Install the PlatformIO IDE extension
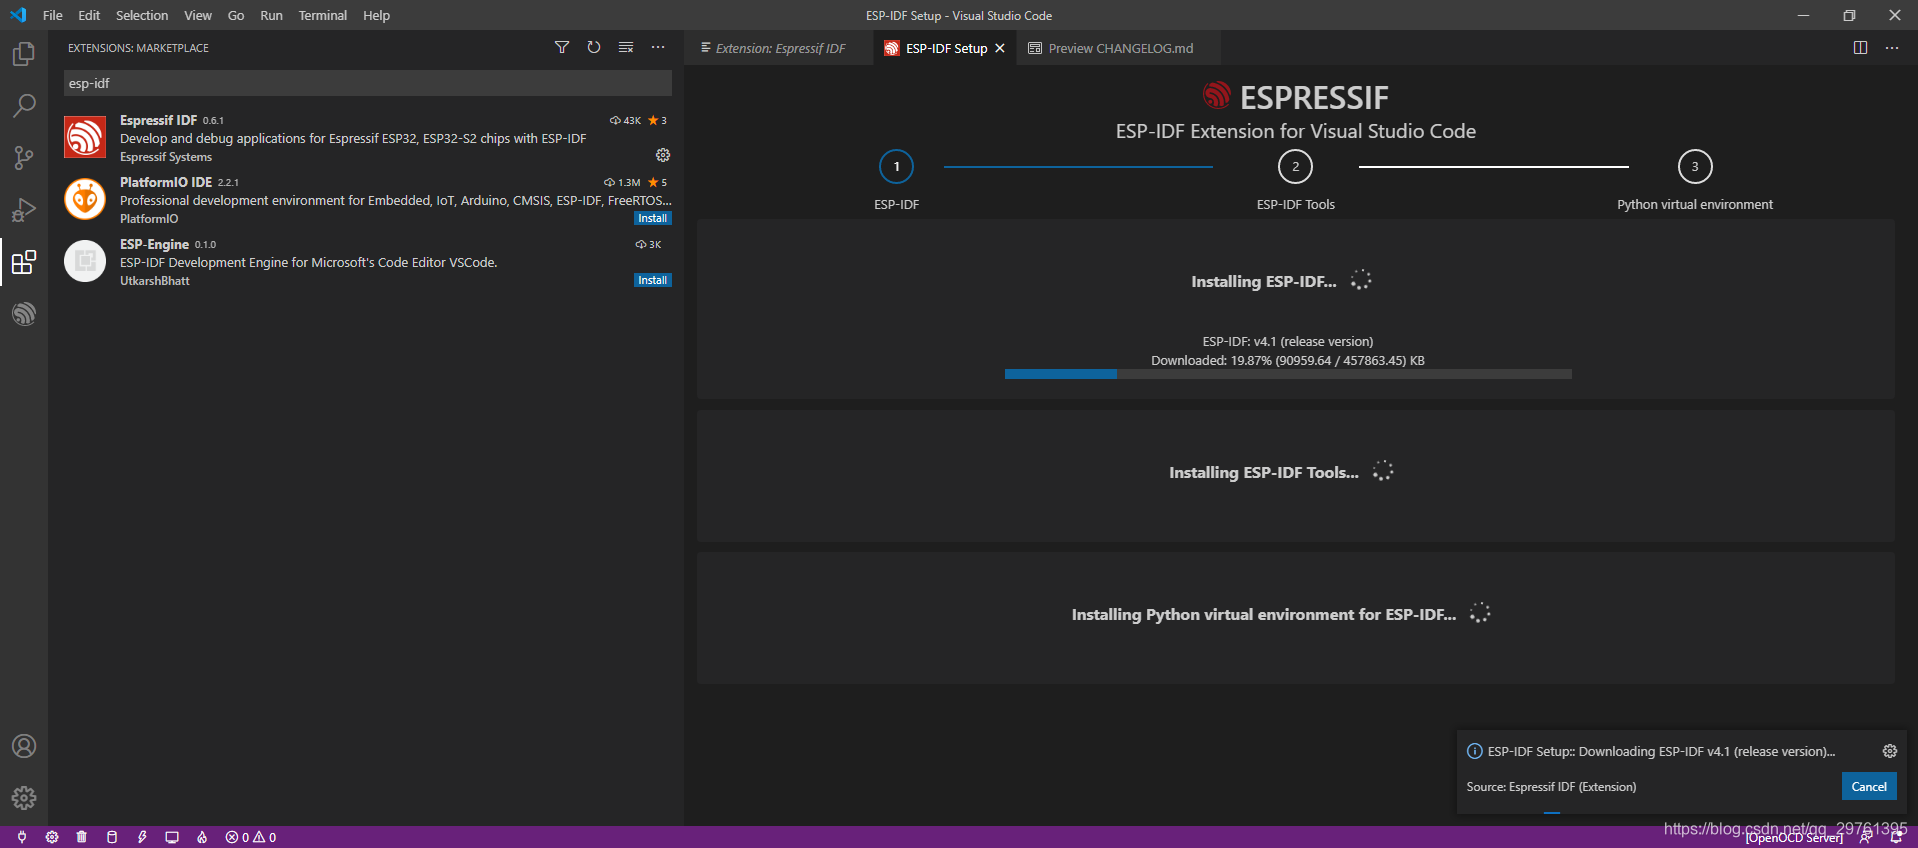This screenshot has height=848, width=1918. (653, 218)
